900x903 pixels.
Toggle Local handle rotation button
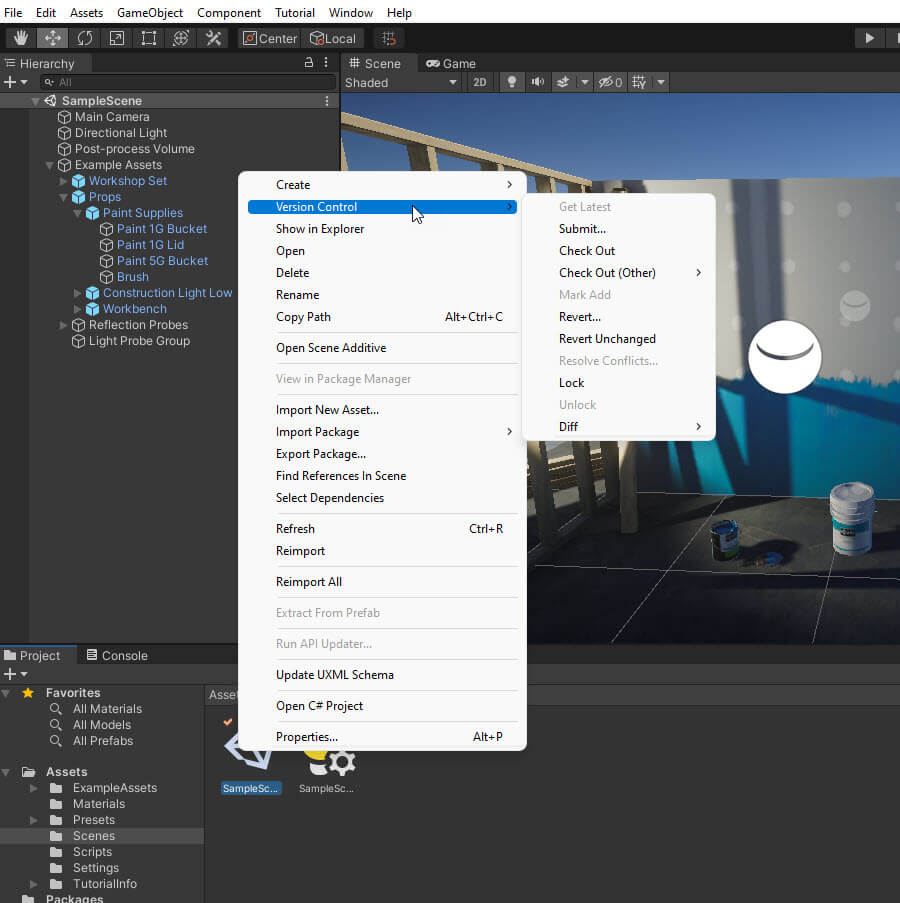[x=333, y=38]
